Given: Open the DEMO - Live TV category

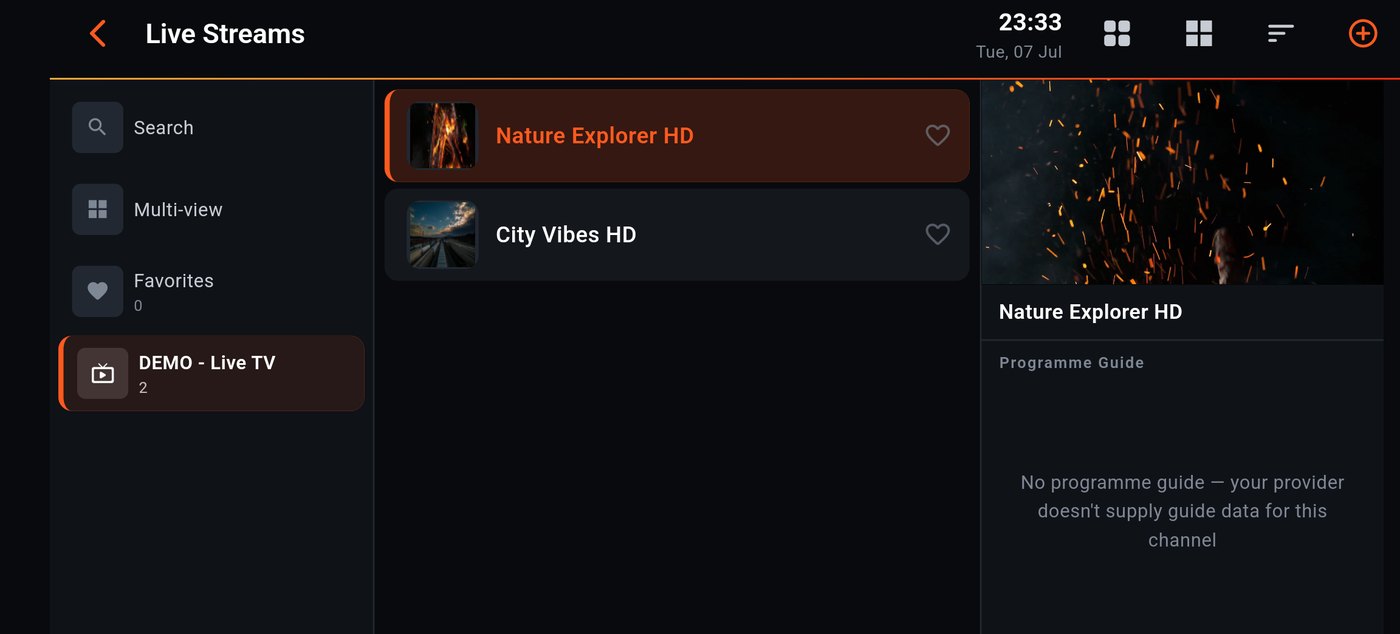Looking at the screenshot, I should tap(212, 373).
